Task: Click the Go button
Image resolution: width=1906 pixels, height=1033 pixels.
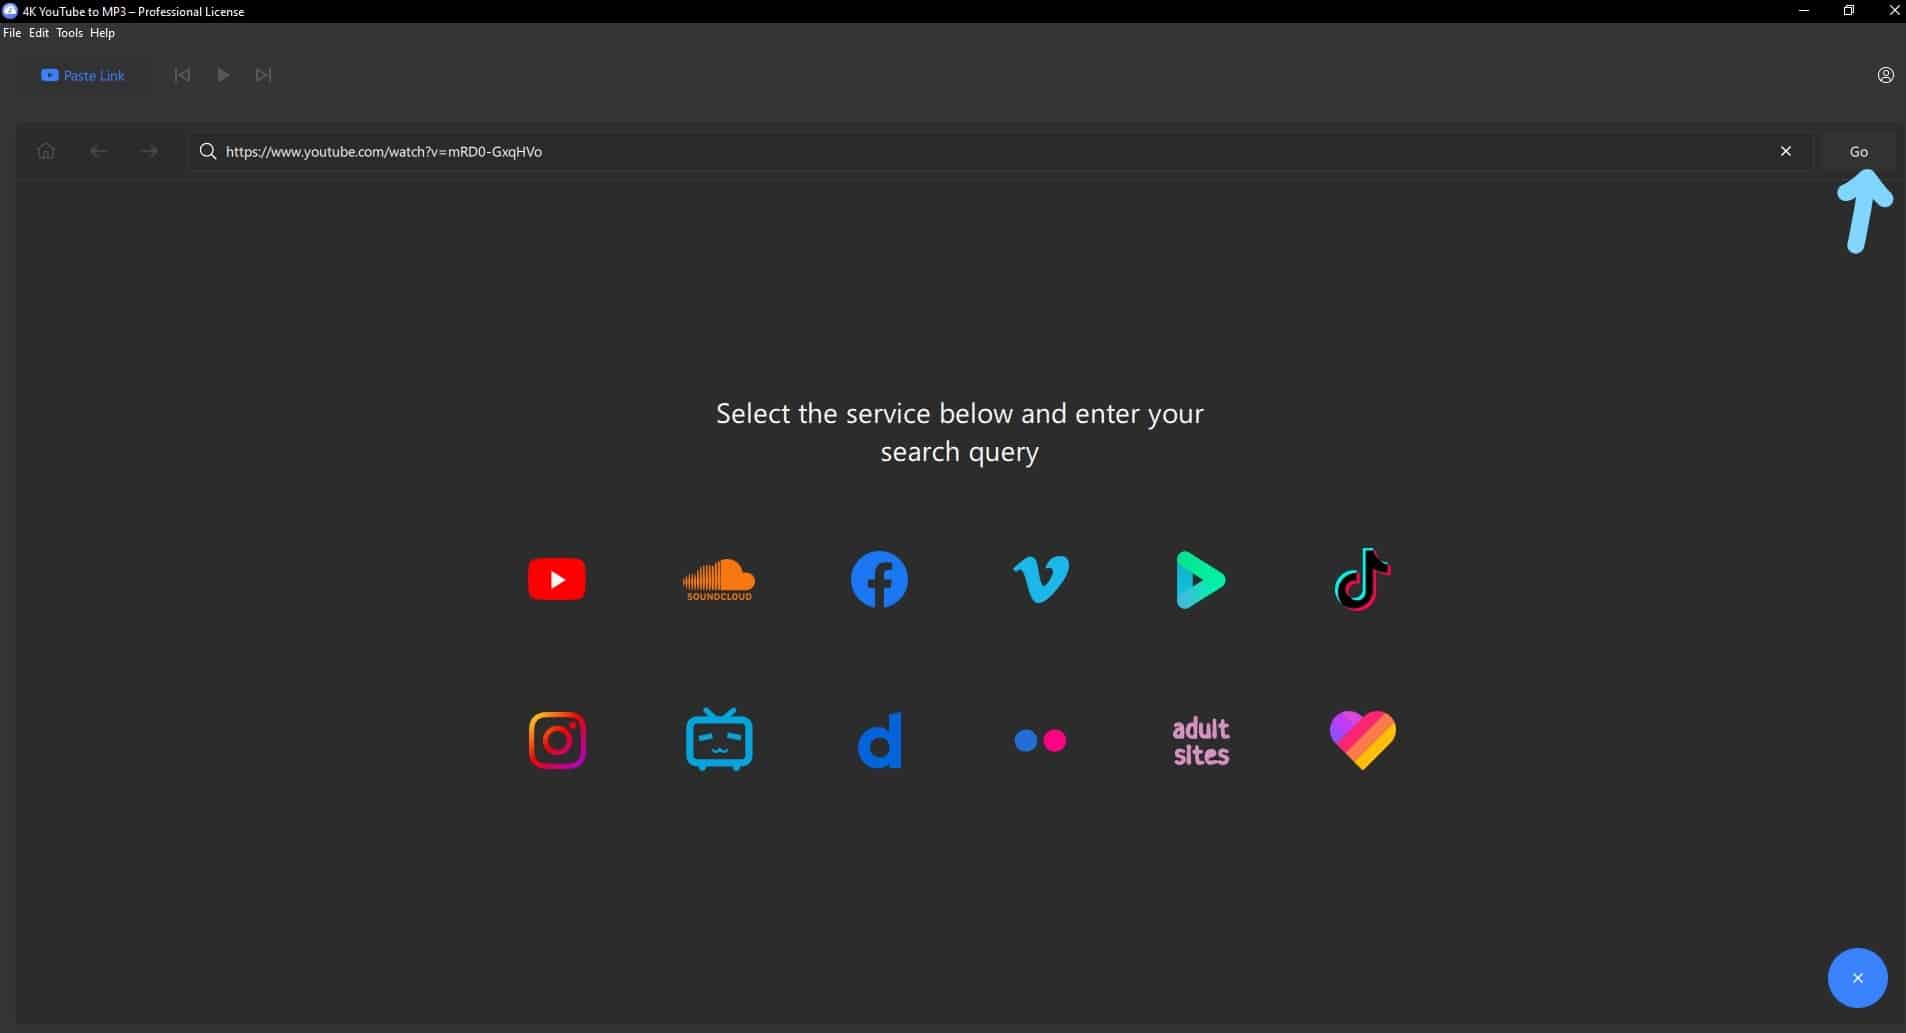Action: [1858, 152]
